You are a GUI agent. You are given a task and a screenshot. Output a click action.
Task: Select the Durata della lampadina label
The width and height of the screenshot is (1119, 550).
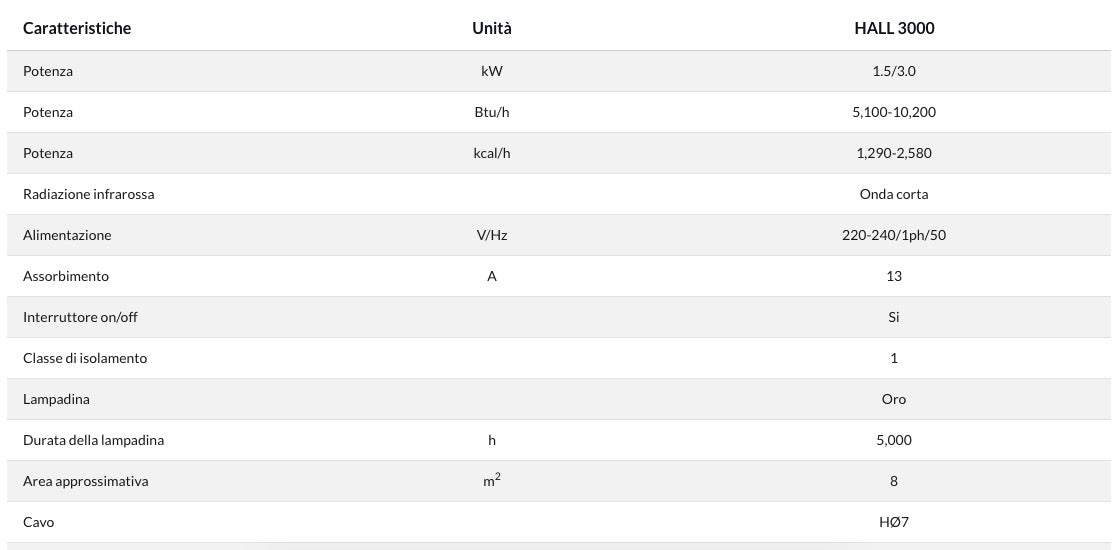pos(93,440)
